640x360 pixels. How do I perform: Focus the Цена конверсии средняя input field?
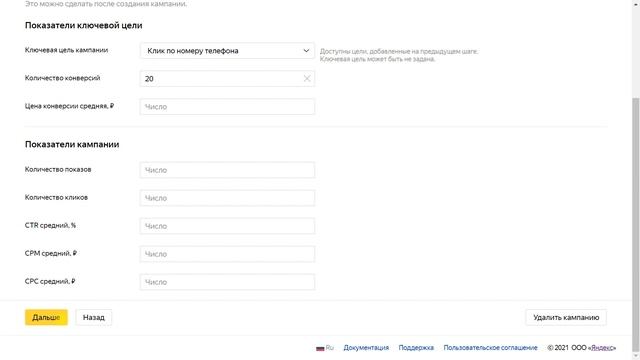click(x=227, y=107)
